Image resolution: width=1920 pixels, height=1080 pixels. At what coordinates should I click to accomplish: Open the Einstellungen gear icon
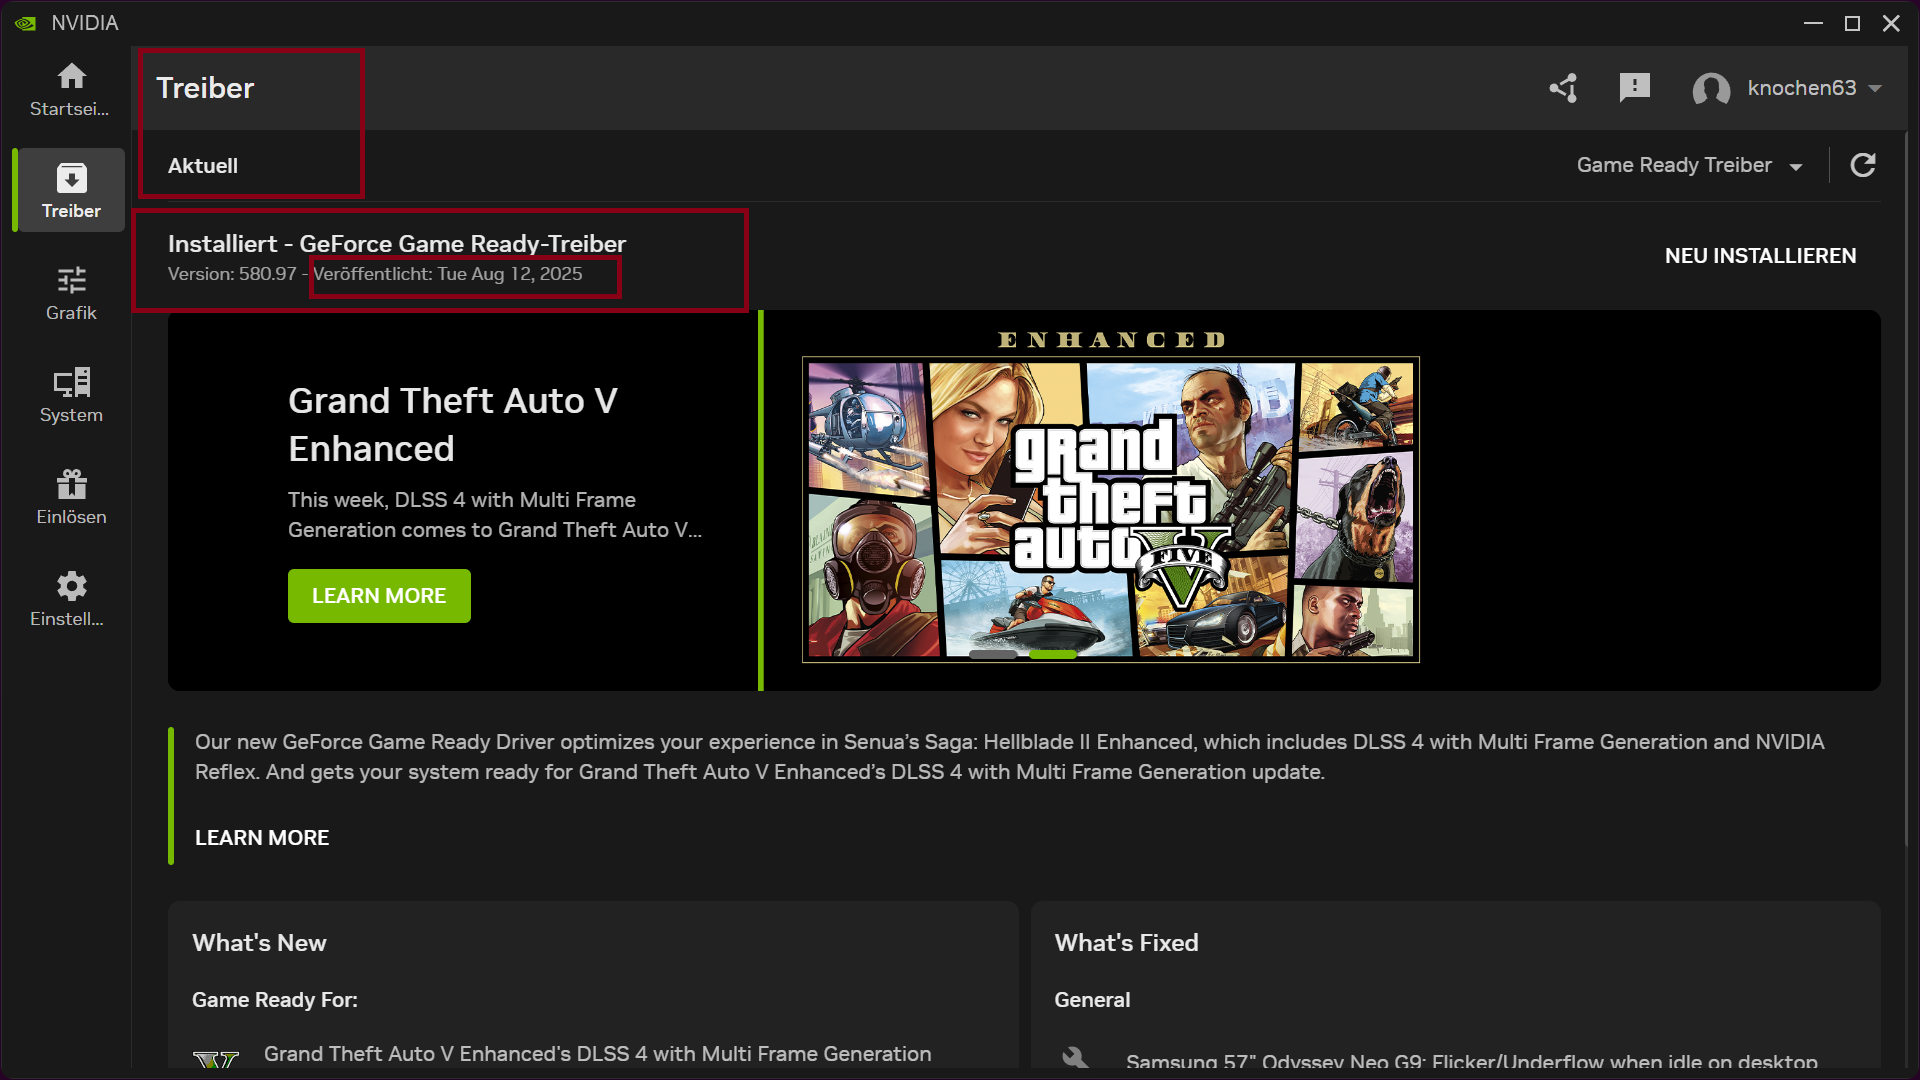(x=71, y=586)
